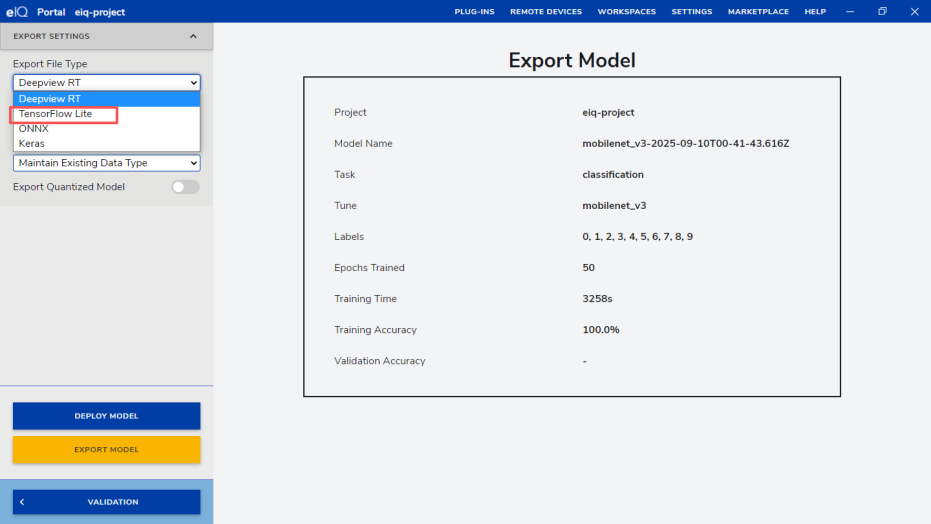Select Deepview RT from the list
Viewport: 931px width, 524px height.
106,99
